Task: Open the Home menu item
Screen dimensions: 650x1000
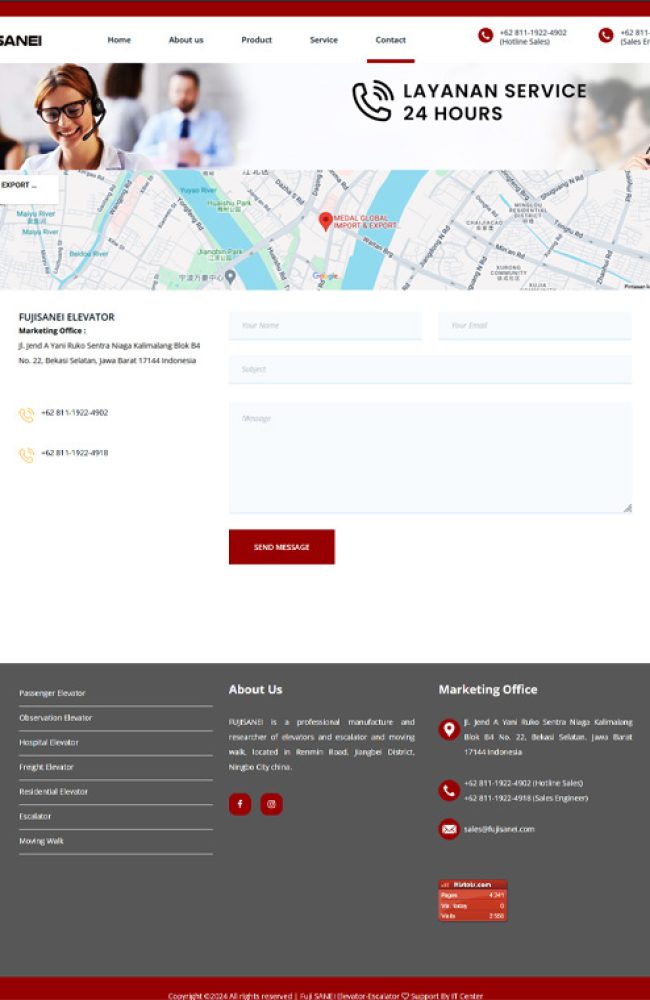Action: [x=119, y=40]
